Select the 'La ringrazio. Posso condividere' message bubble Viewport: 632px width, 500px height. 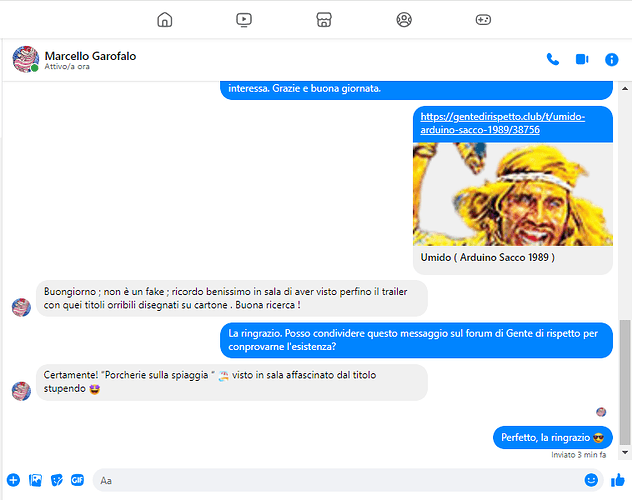[x=416, y=340]
